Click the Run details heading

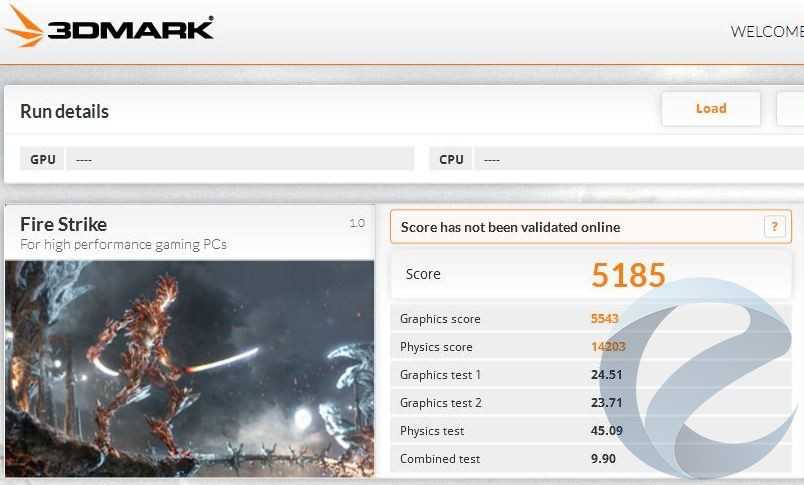pyautogui.click(x=64, y=111)
